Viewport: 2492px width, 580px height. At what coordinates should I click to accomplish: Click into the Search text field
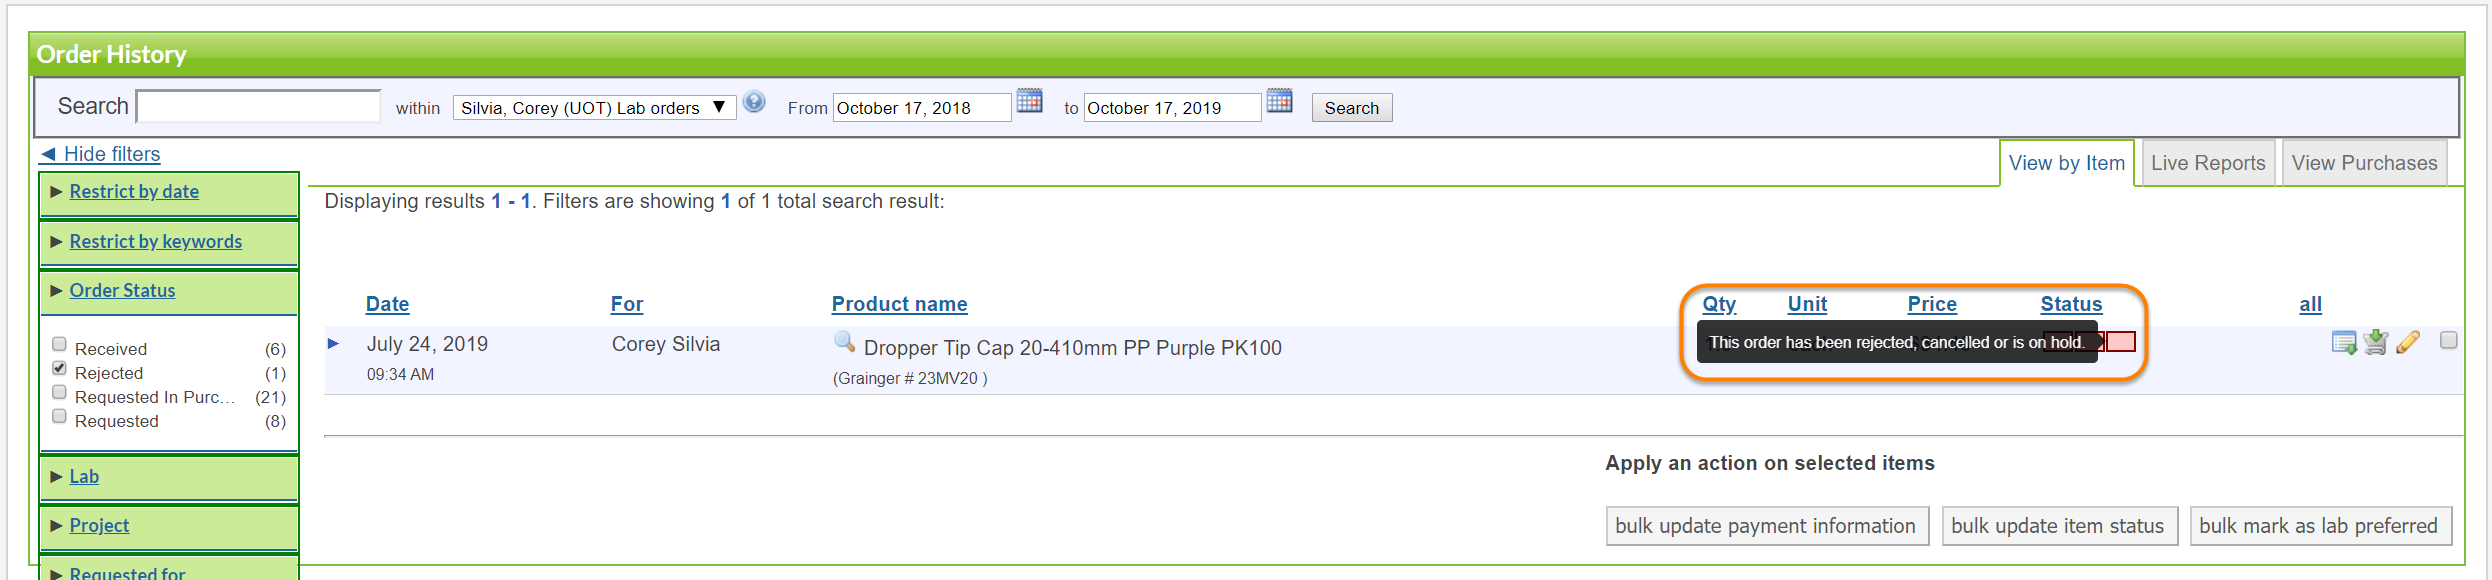tap(258, 106)
